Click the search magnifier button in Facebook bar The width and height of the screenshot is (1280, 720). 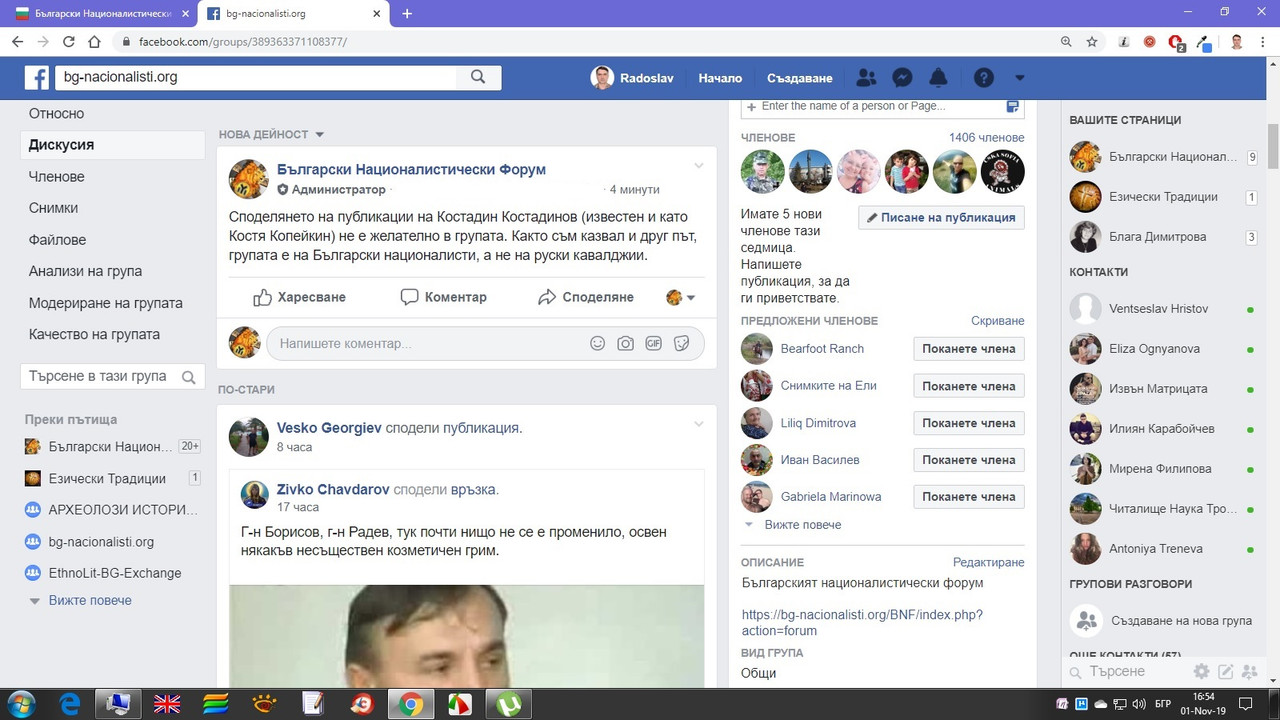(478, 77)
